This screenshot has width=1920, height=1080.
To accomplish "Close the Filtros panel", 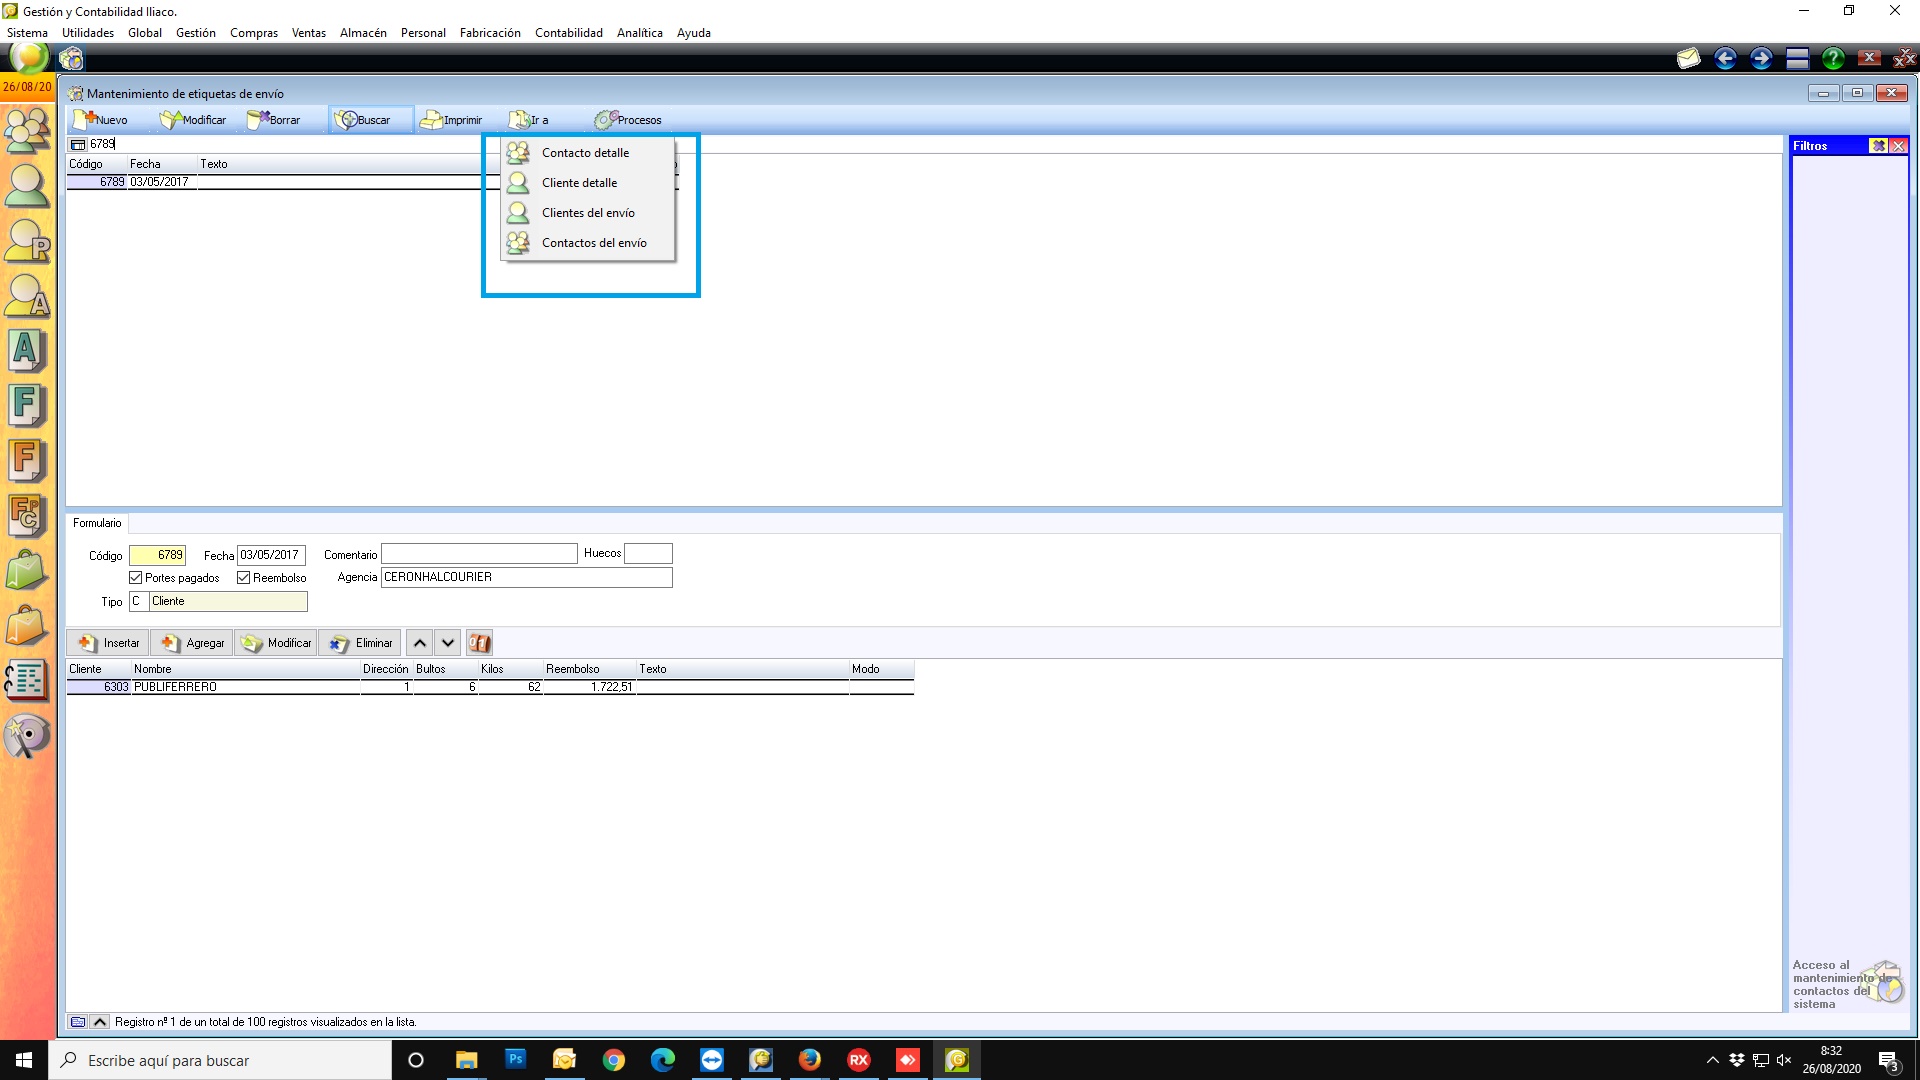I will click(1898, 146).
